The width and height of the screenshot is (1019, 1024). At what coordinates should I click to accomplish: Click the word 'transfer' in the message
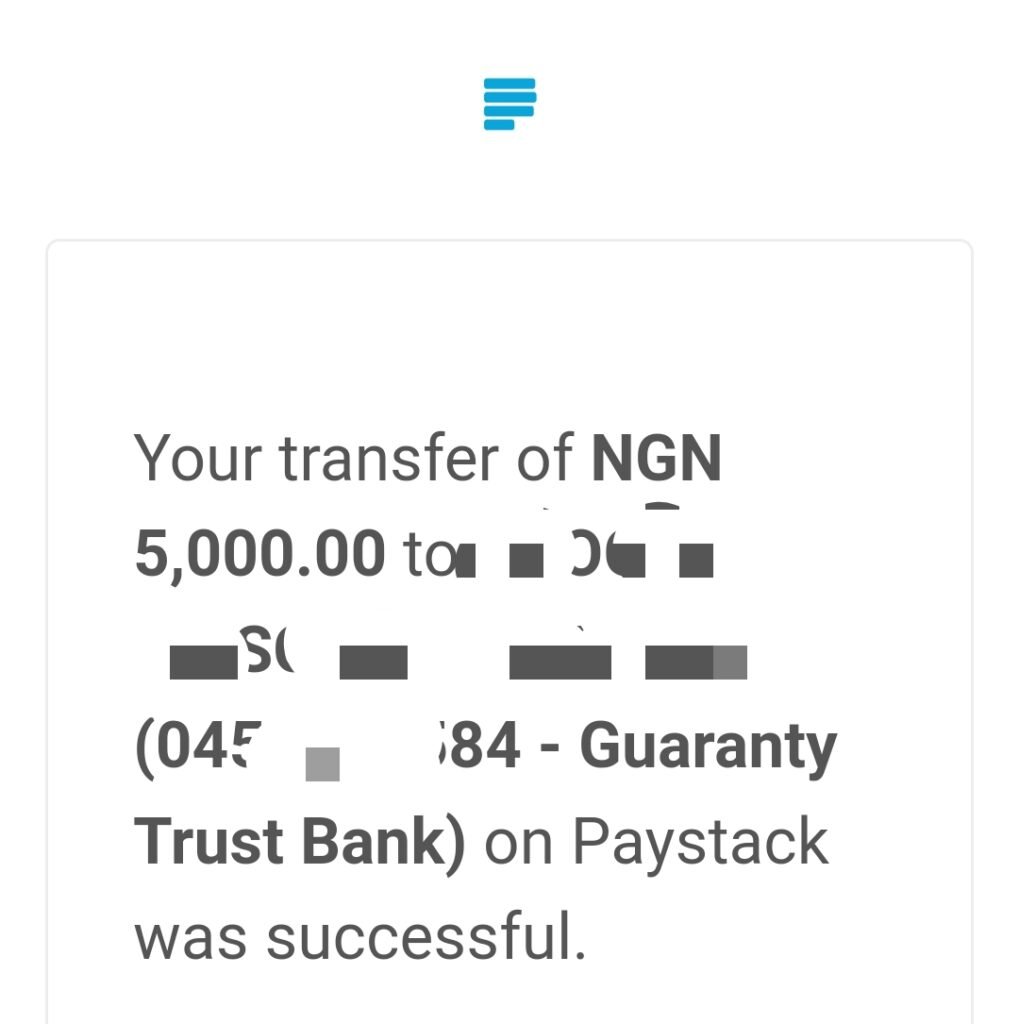tap(389, 458)
